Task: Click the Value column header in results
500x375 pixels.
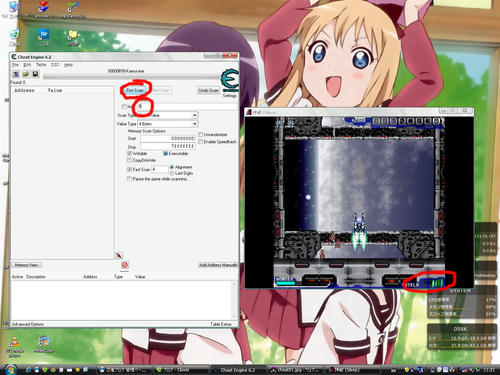Action: (55, 90)
